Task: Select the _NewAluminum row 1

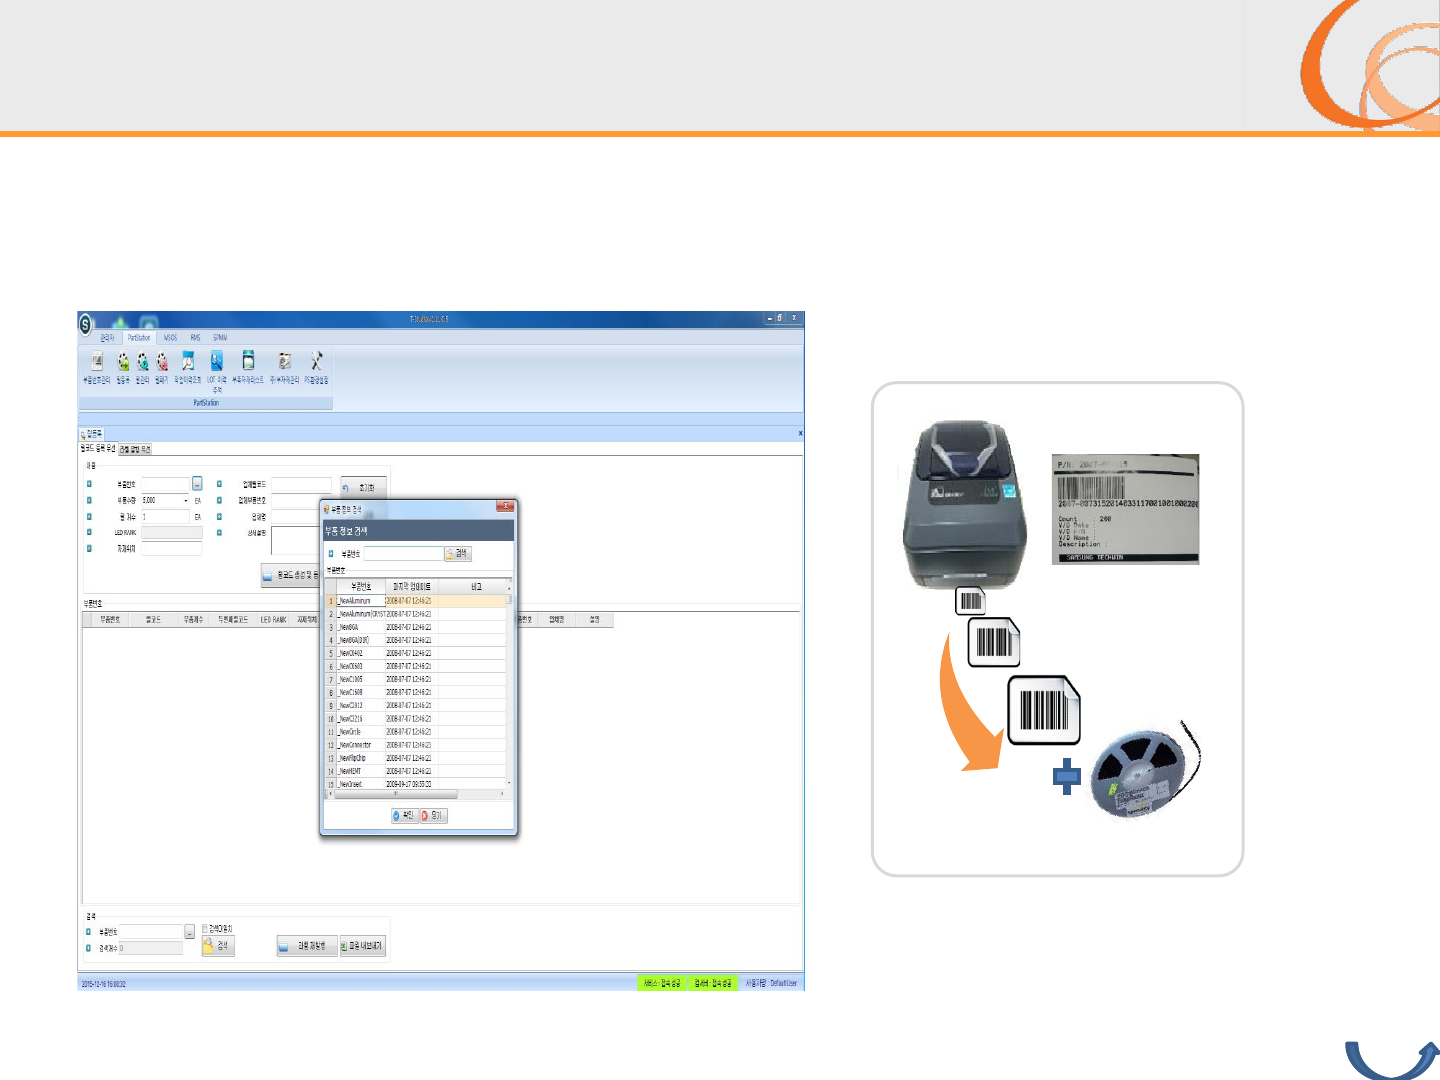Action: (x=416, y=601)
